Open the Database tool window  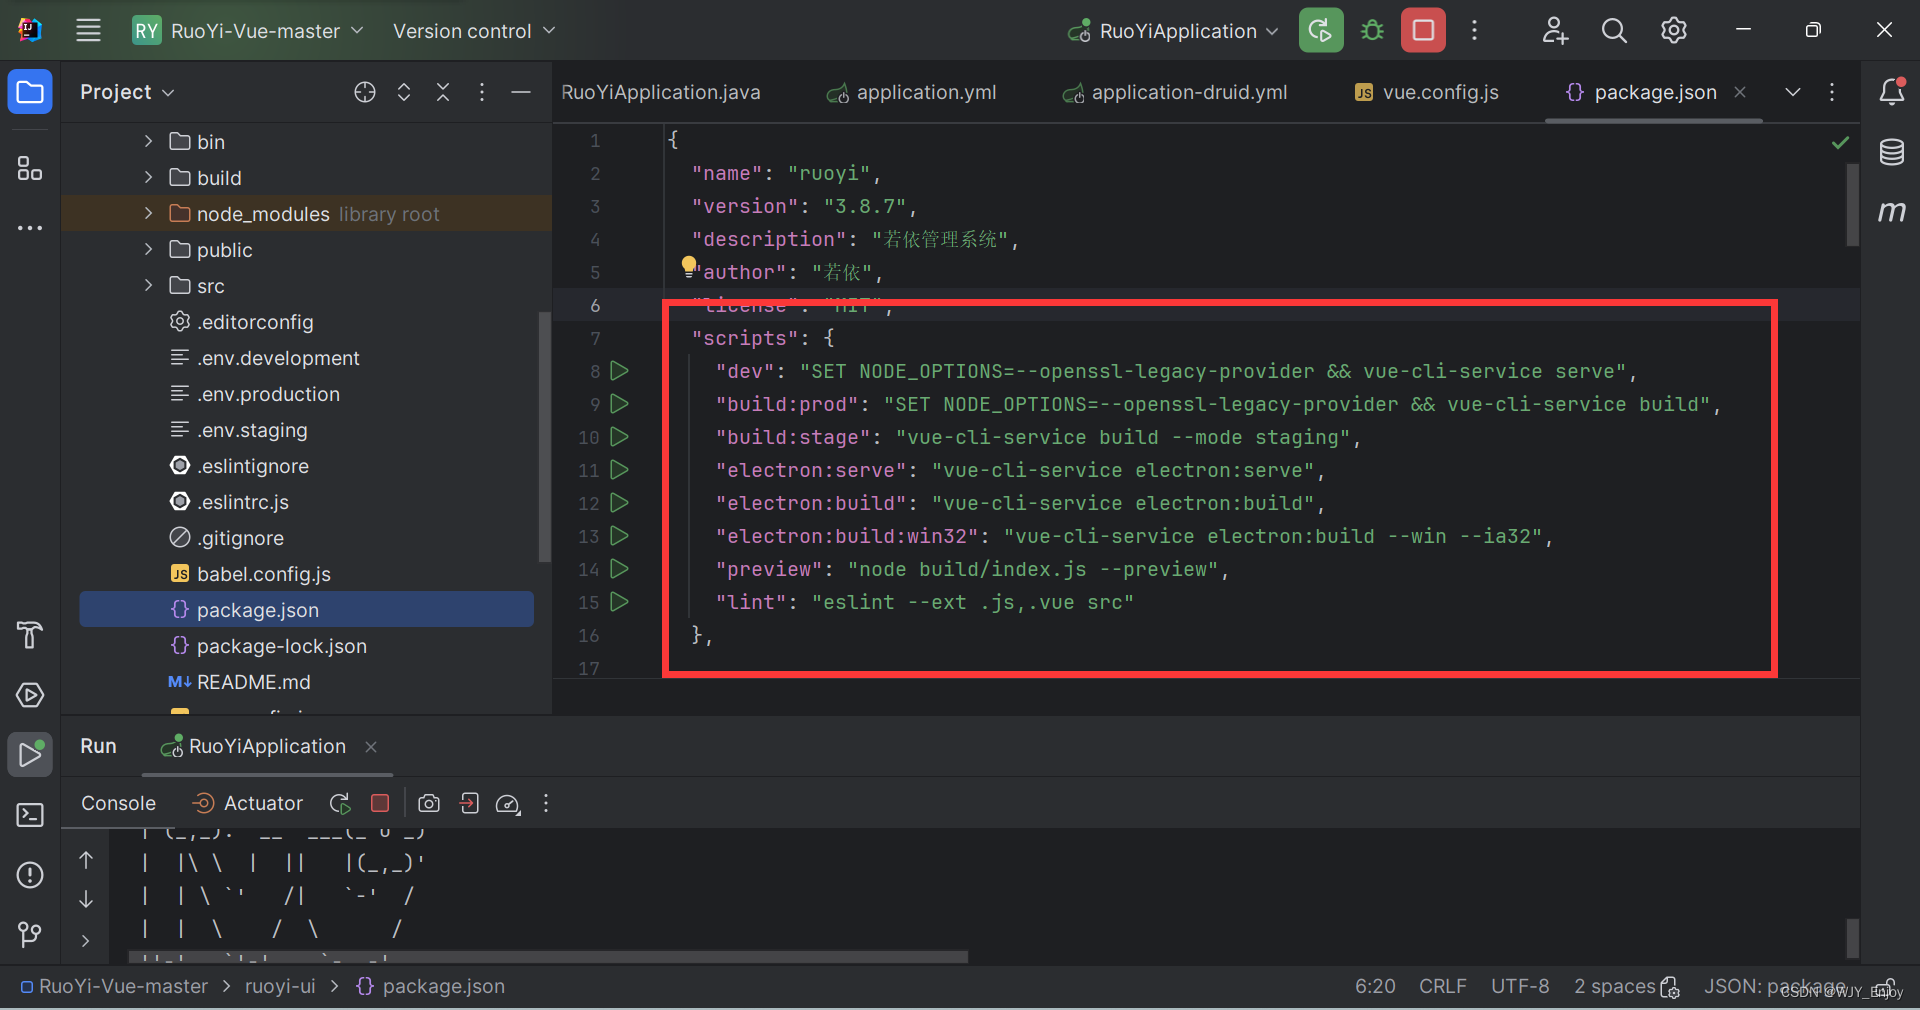coord(1892,152)
